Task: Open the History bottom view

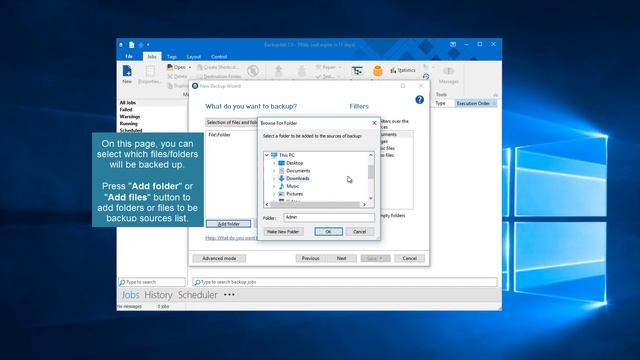Action: [158, 295]
